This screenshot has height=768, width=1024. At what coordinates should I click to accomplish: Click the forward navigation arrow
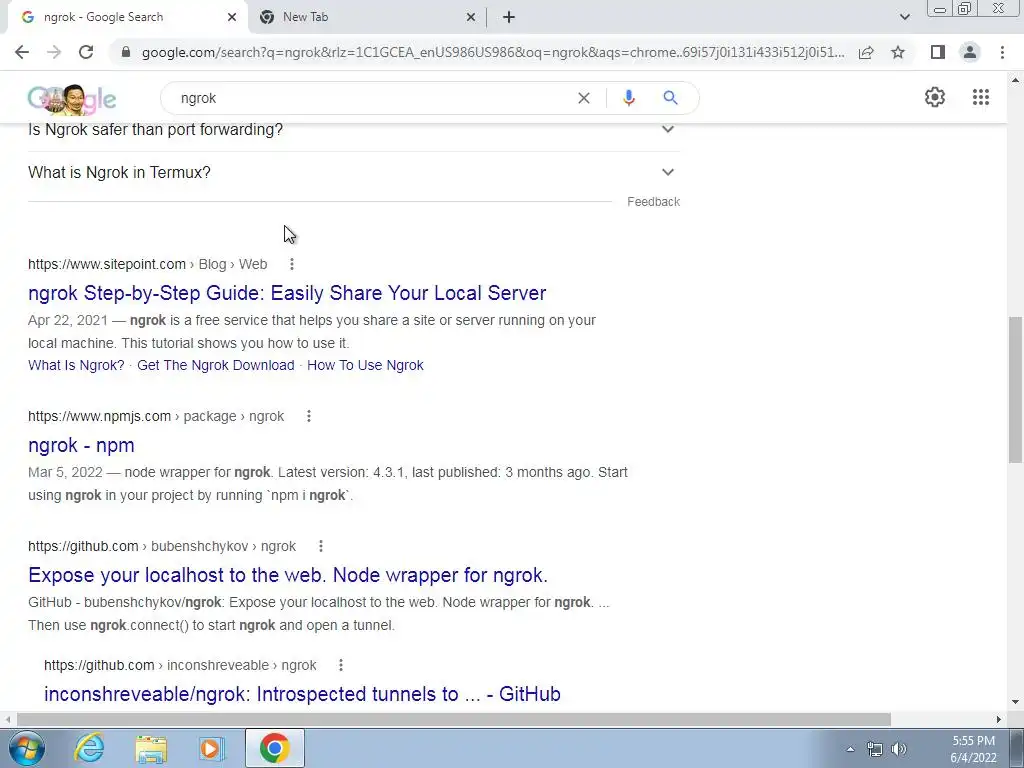click(54, 52)
